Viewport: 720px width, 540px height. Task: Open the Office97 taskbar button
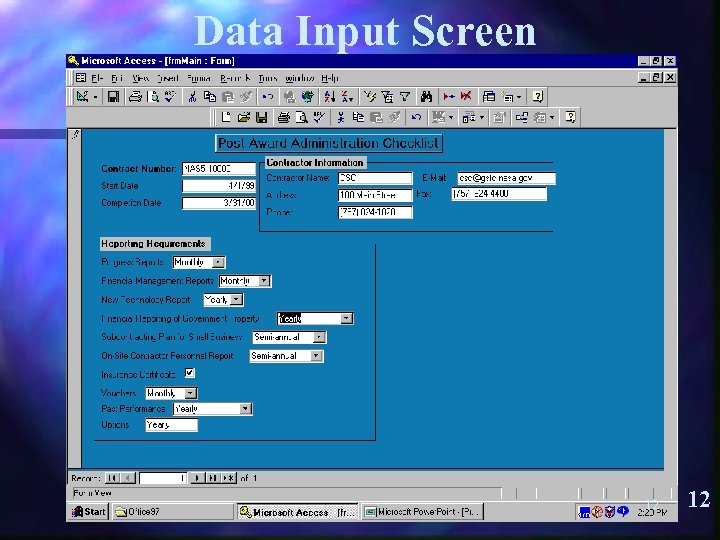[x=172, y=512]
